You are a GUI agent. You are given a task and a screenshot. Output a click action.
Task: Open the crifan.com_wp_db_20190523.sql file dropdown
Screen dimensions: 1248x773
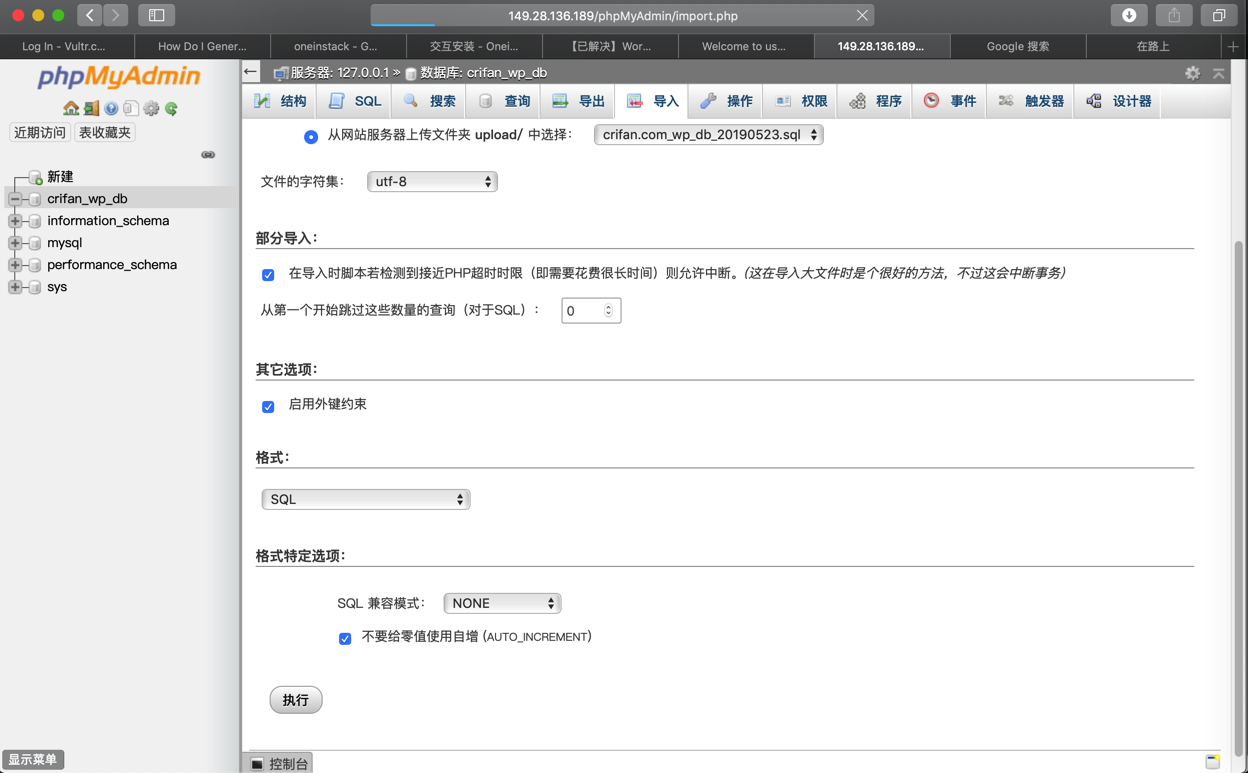(708, 135)
